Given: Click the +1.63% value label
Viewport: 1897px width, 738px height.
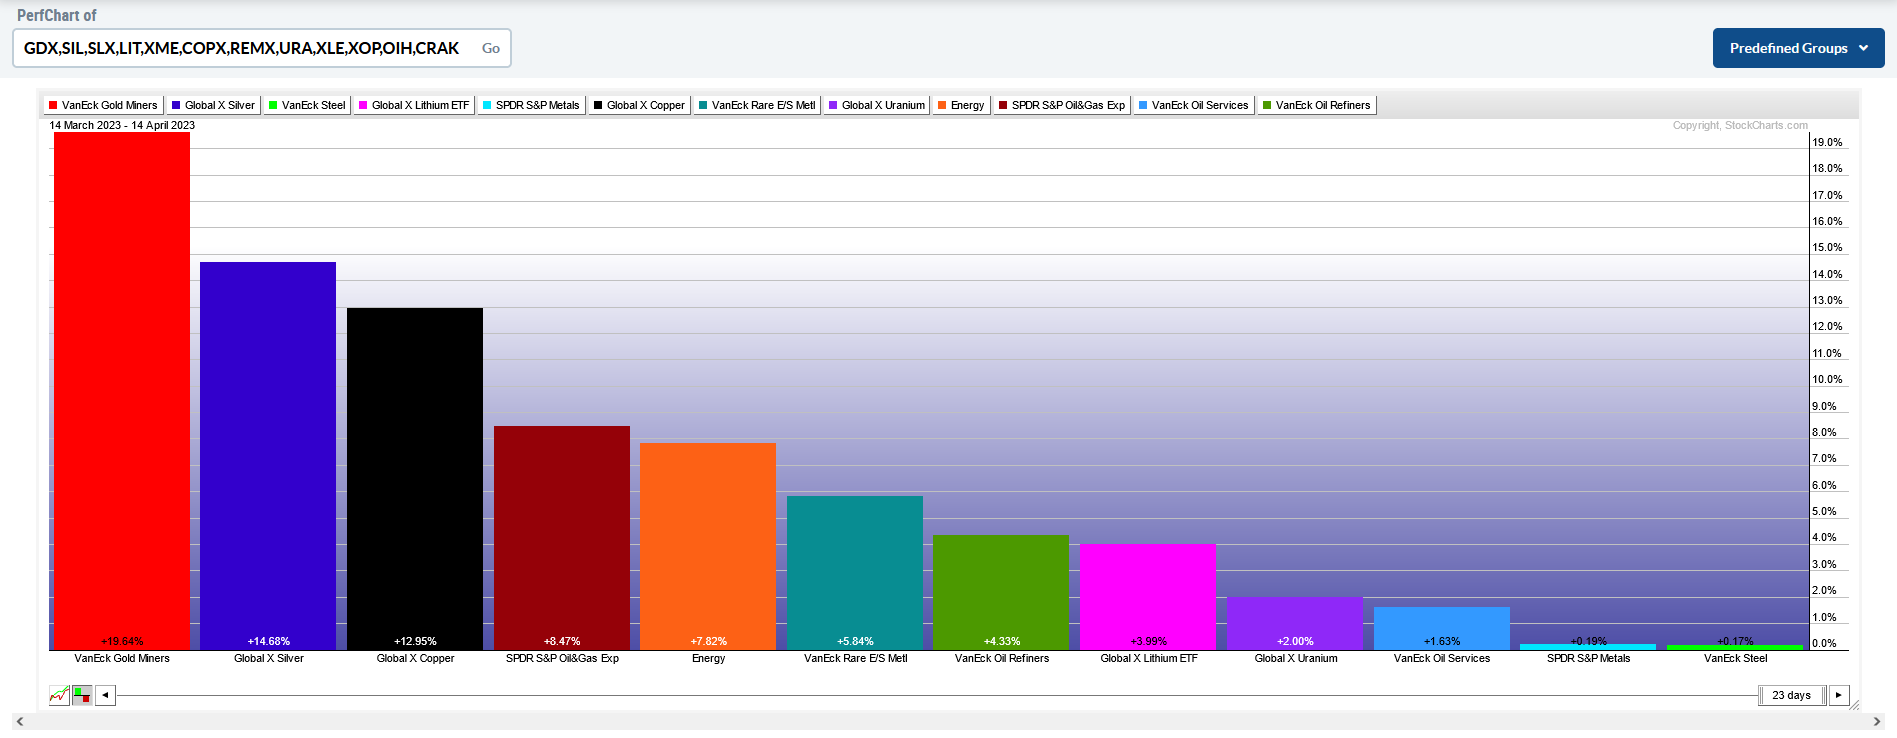Looking at the screenshot, I should [x=1442, y=641].
